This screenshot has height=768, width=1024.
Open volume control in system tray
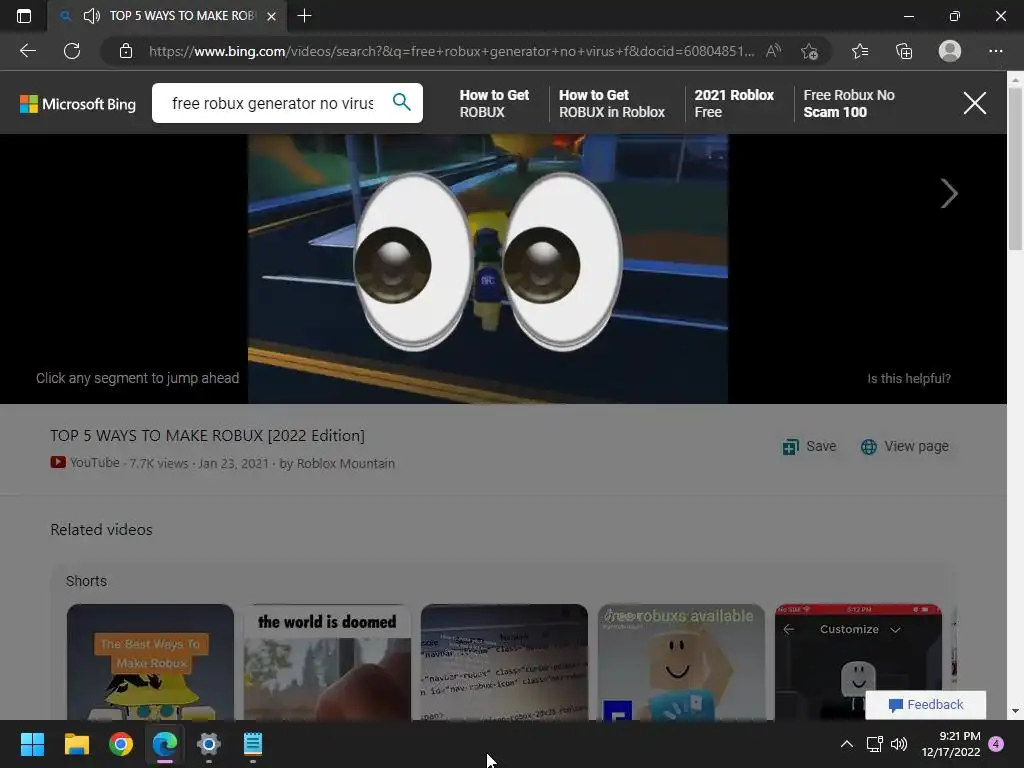coord(899,744)
